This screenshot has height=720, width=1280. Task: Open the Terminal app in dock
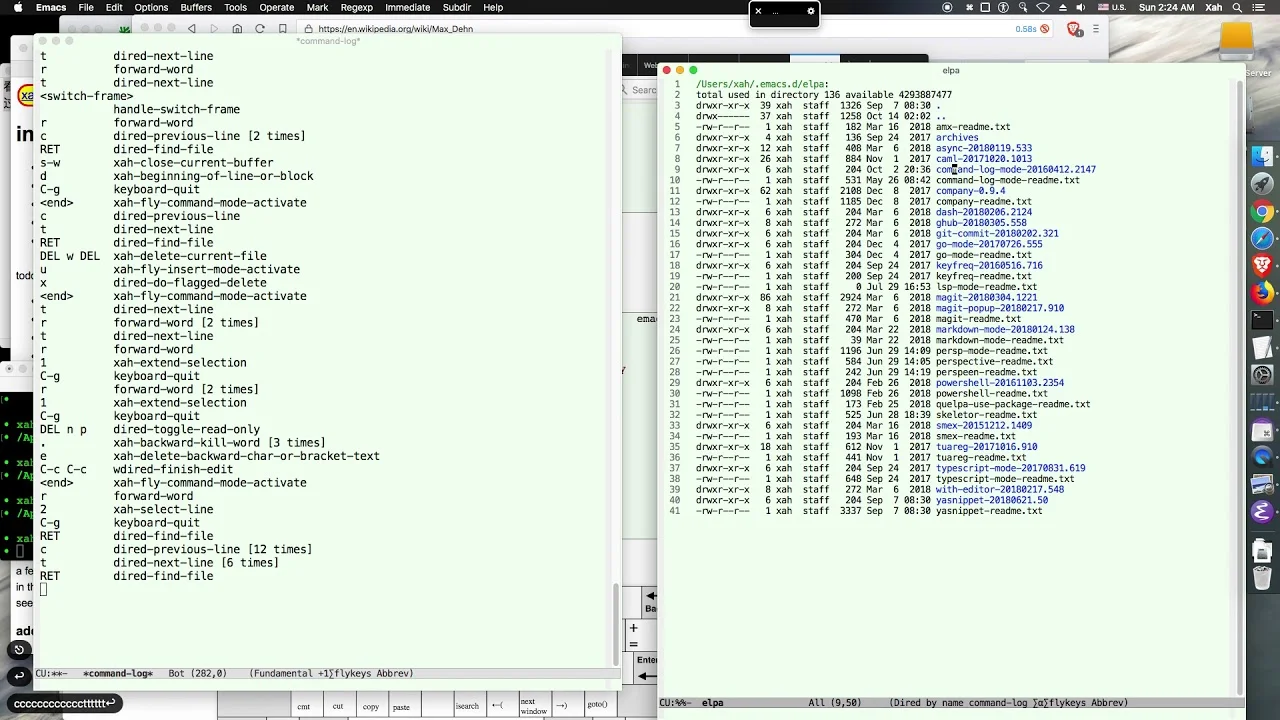click(x=1262, y=321)
